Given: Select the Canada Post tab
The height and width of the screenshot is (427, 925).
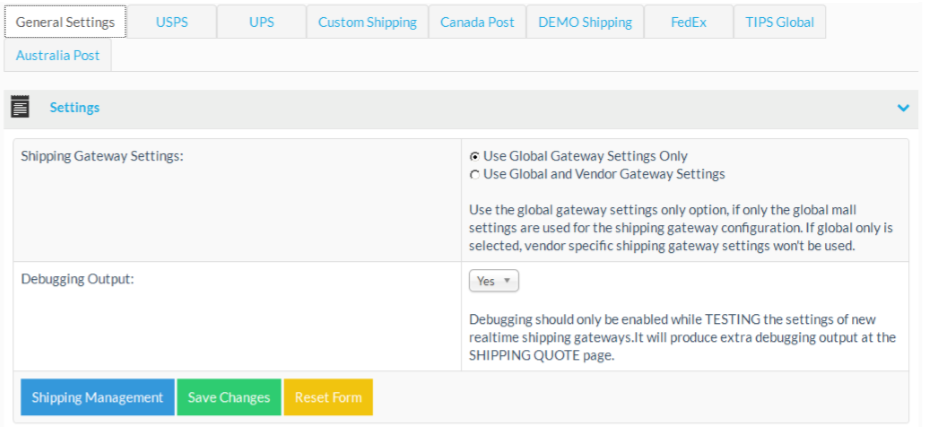Looking at the screenshot, I should pyautogui.click(x=477, y=22).
